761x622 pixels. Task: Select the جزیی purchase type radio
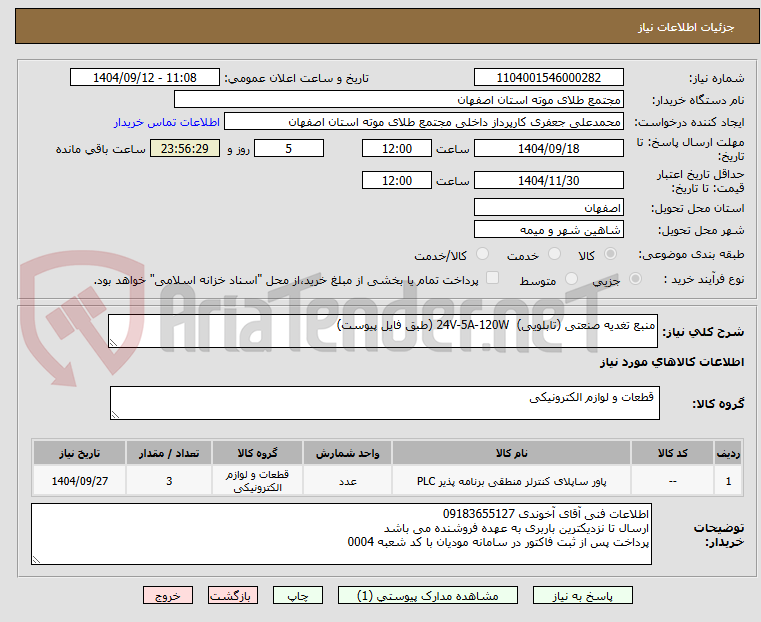click(635, 278)
